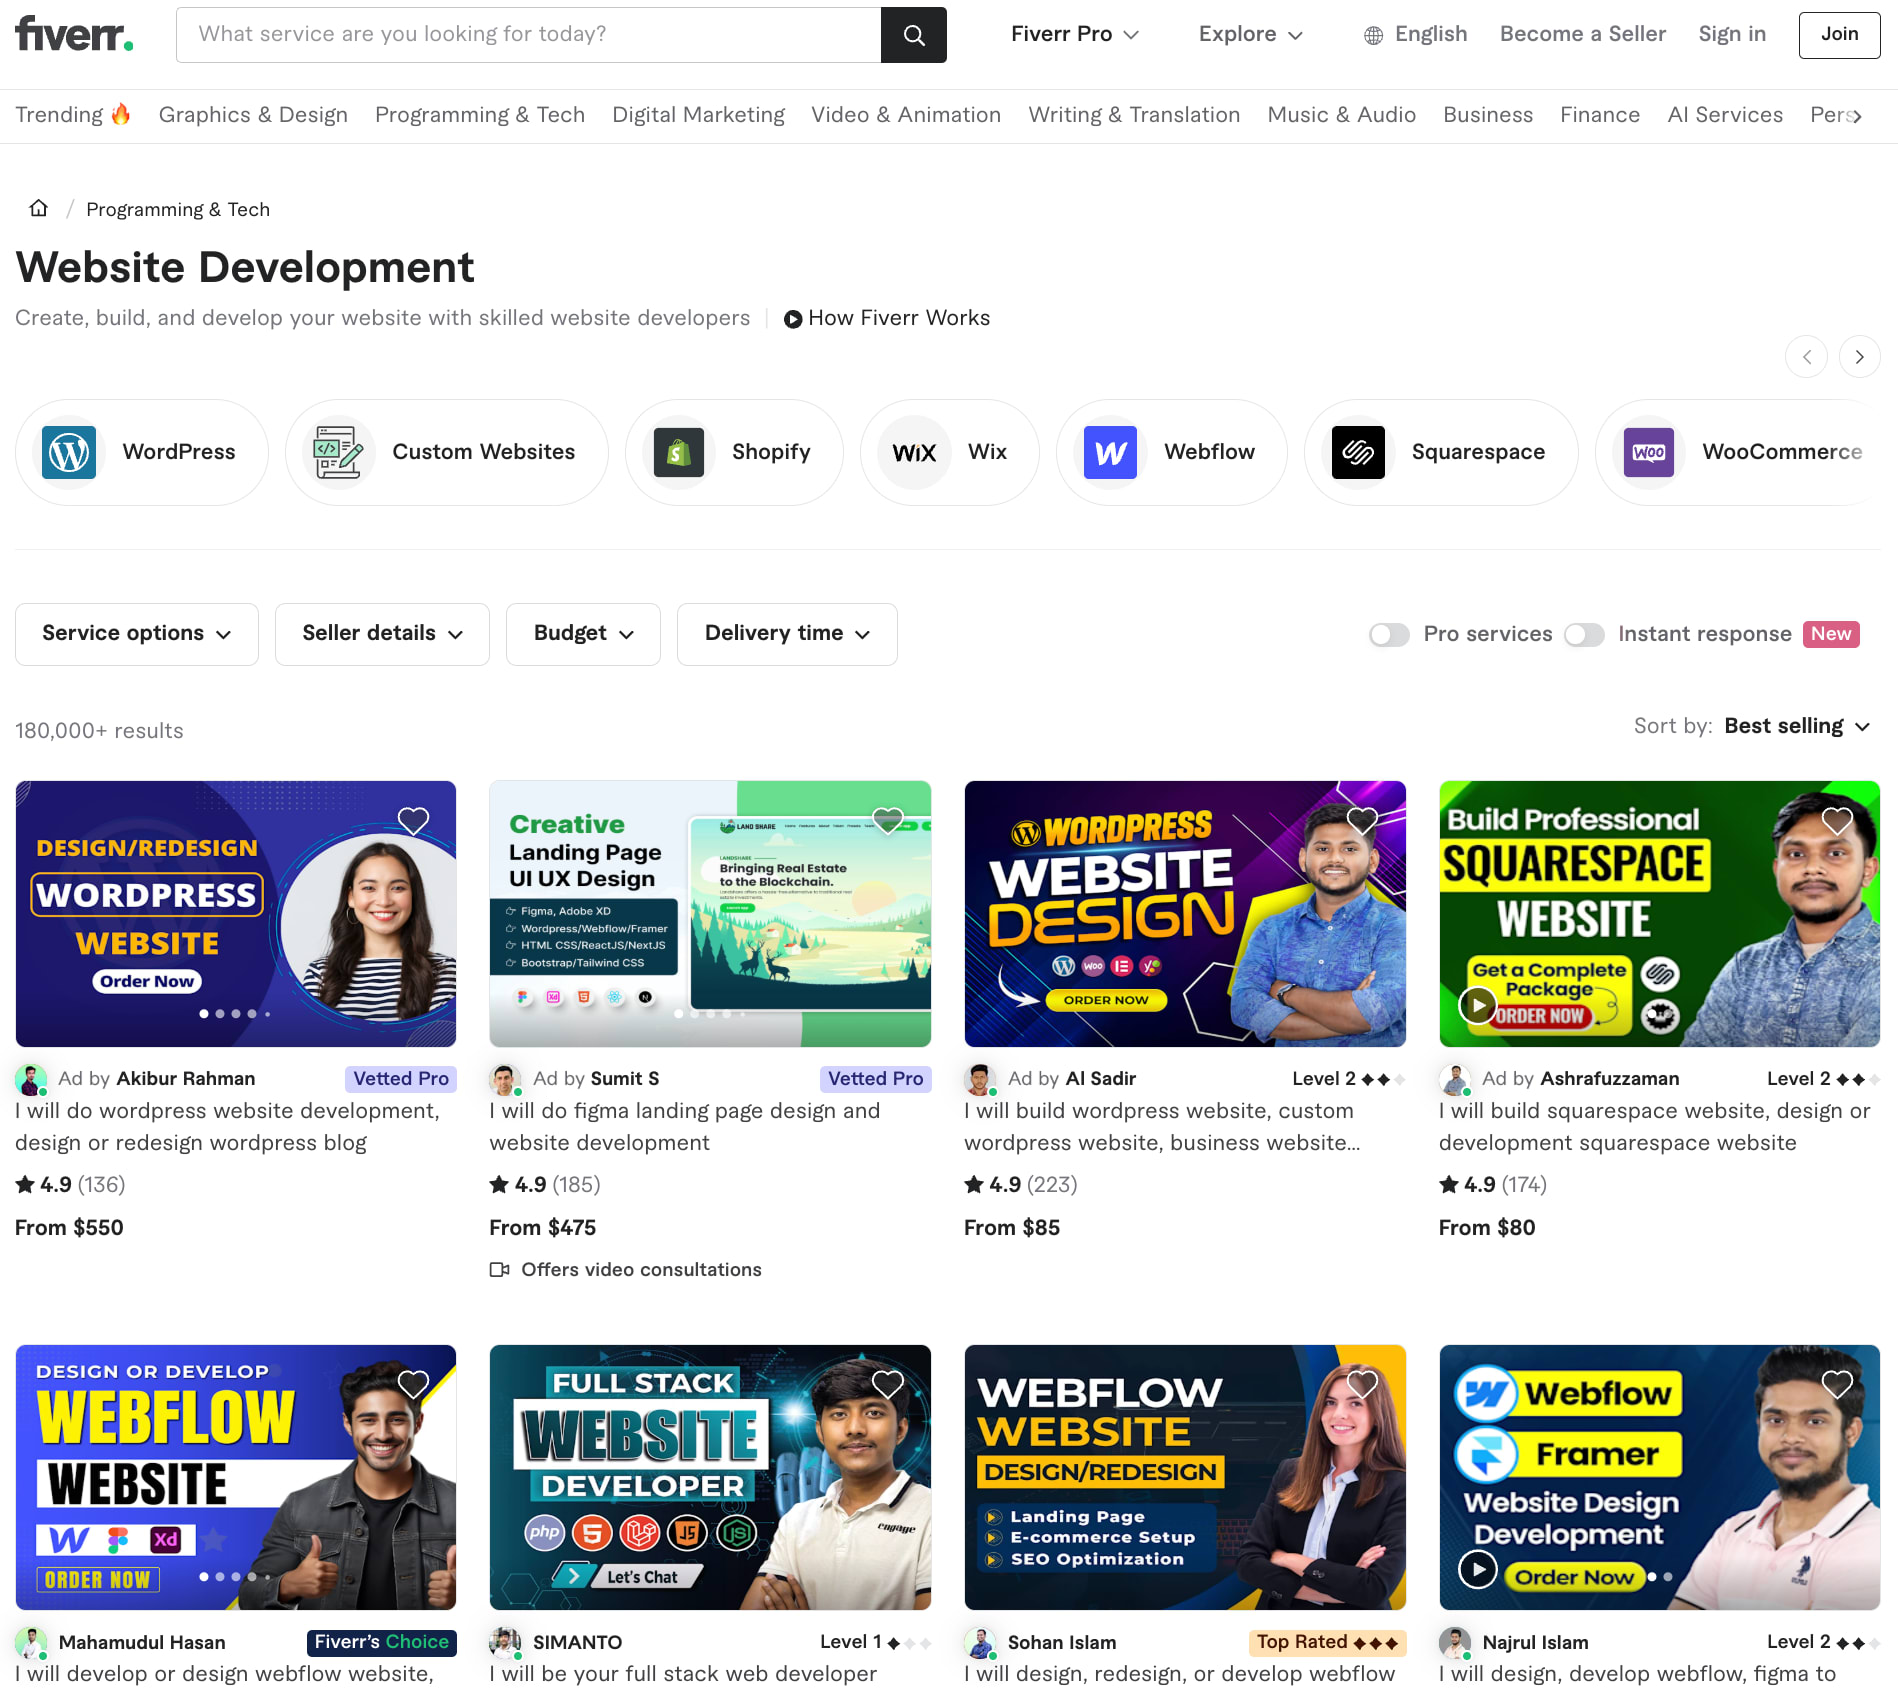Screen dimensions: 1898x1696
Task: Open Writing & Translation category
Action: (1134, 115)
